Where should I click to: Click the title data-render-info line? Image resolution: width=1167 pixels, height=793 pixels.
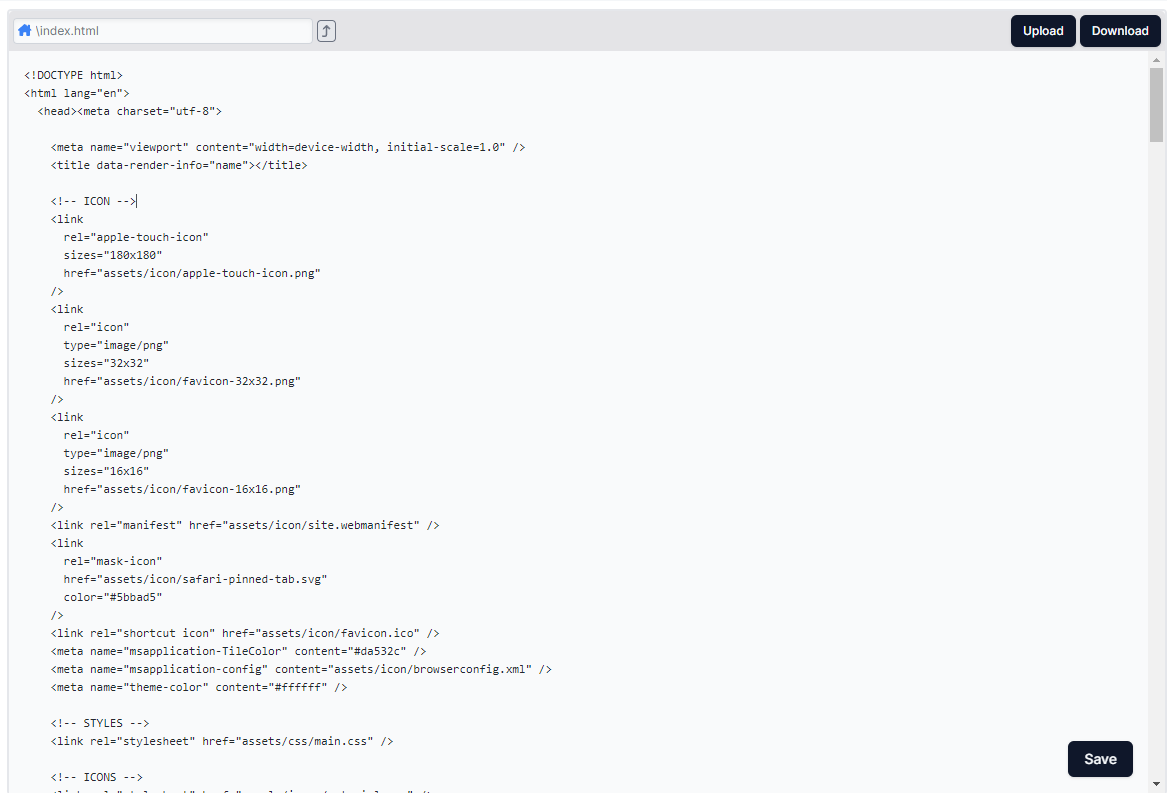point(179,165)
